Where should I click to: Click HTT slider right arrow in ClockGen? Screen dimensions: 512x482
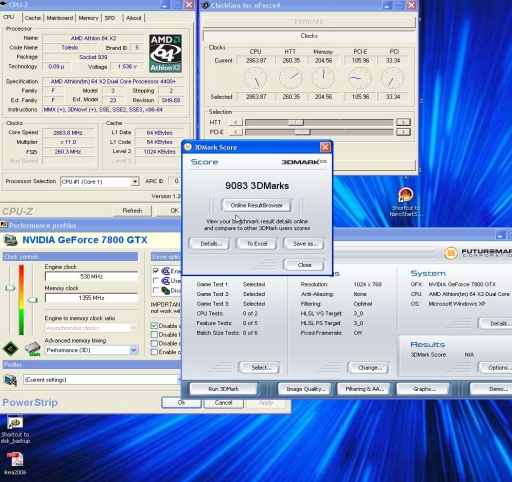pos(403,122)
